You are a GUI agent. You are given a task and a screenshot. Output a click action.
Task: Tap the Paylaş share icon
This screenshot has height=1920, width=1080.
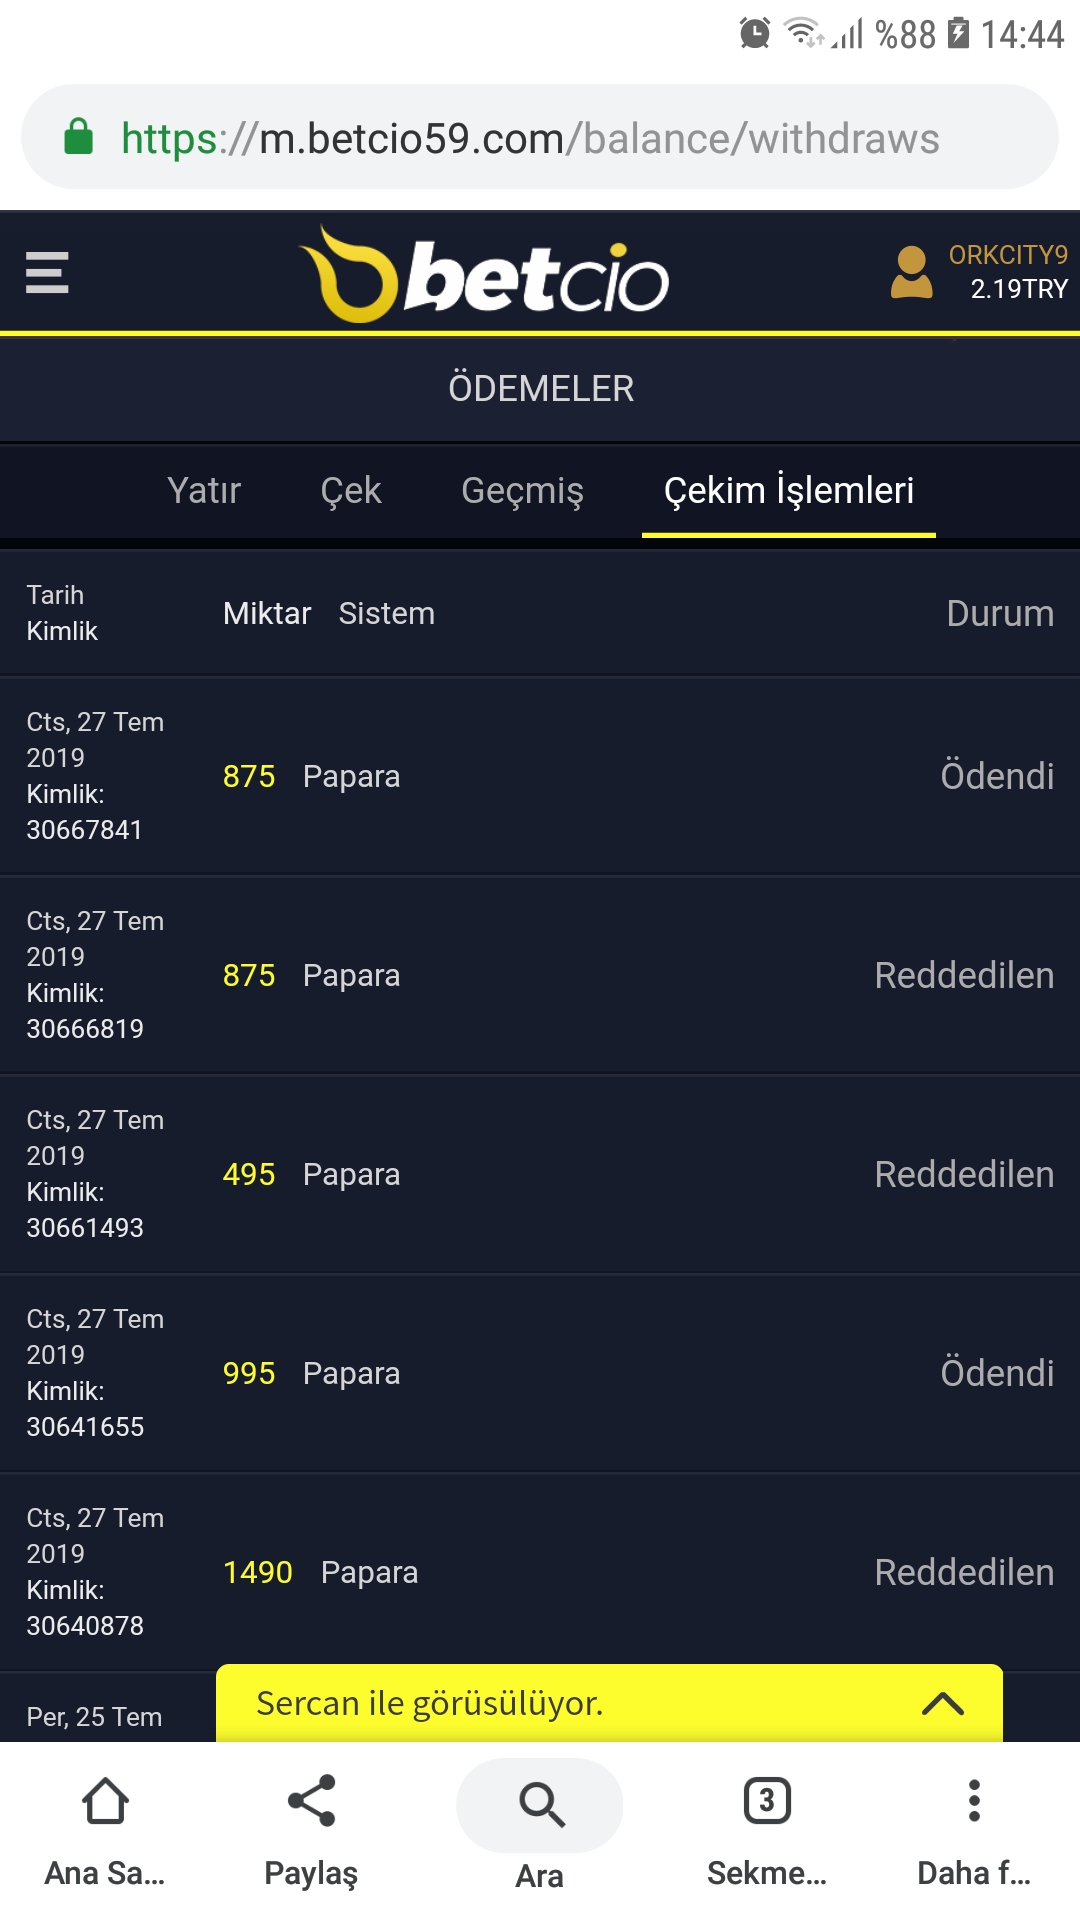(311, 1800)
